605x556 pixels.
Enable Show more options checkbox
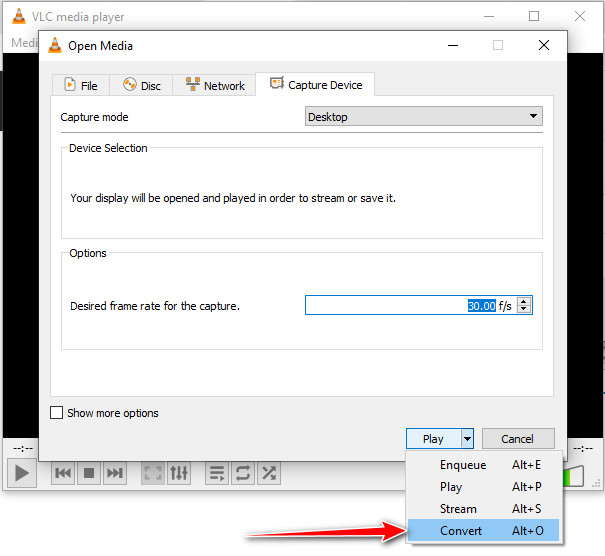pos(56,412)
